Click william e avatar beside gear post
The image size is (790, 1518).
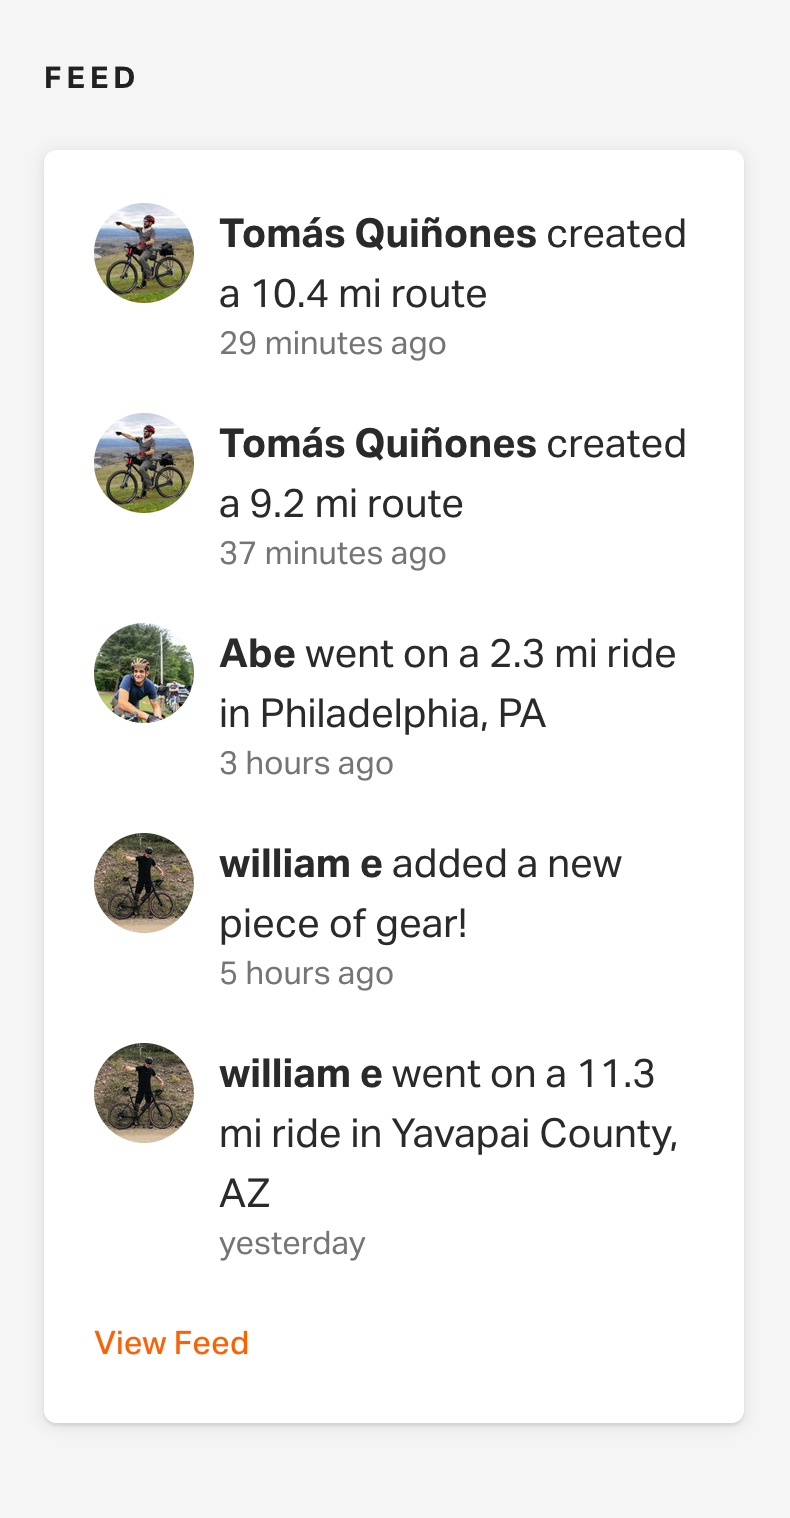(144, 883)
